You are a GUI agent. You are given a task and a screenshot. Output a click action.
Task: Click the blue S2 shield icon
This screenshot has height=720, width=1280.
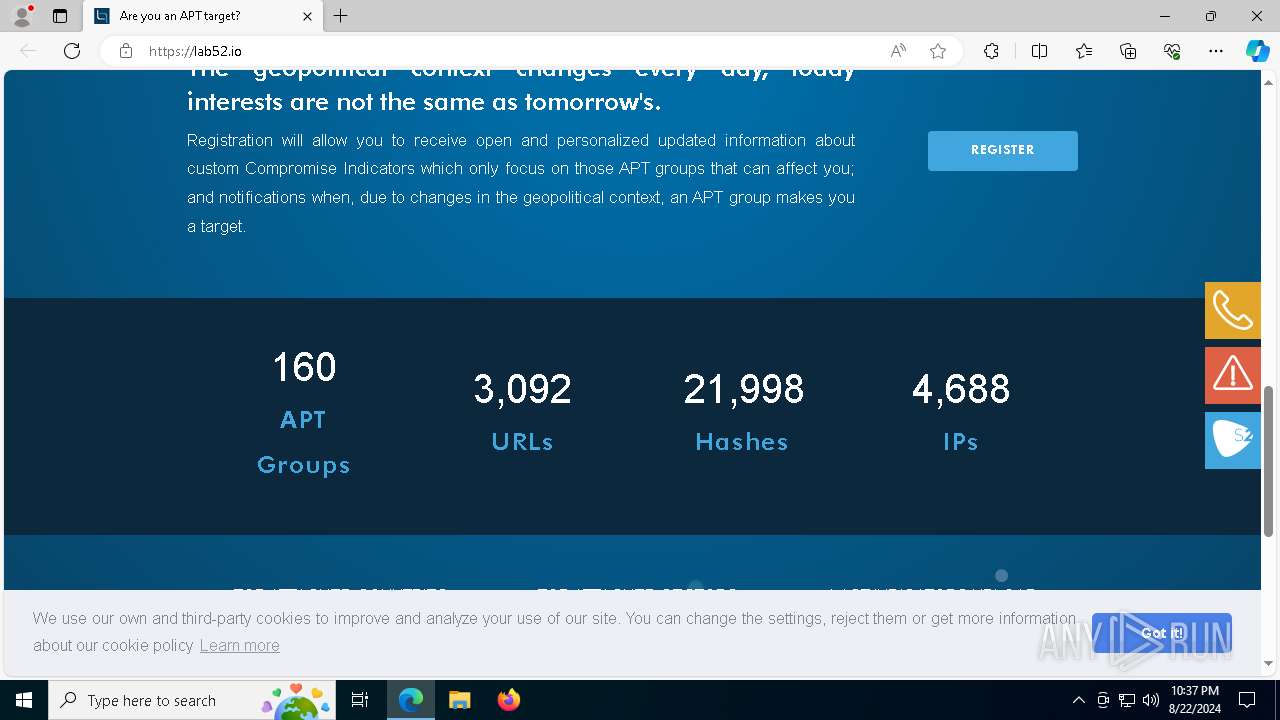[1233, 440]
